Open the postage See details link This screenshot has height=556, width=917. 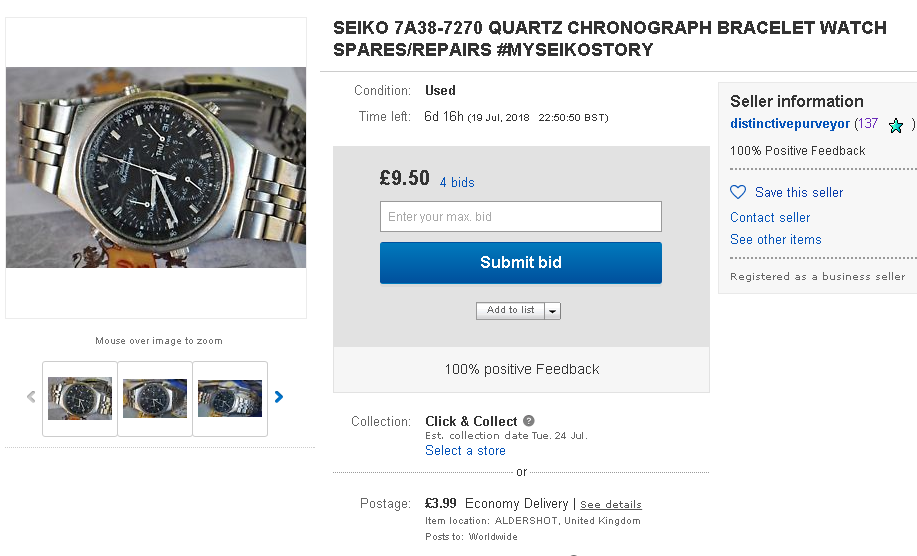pos(611,505)
